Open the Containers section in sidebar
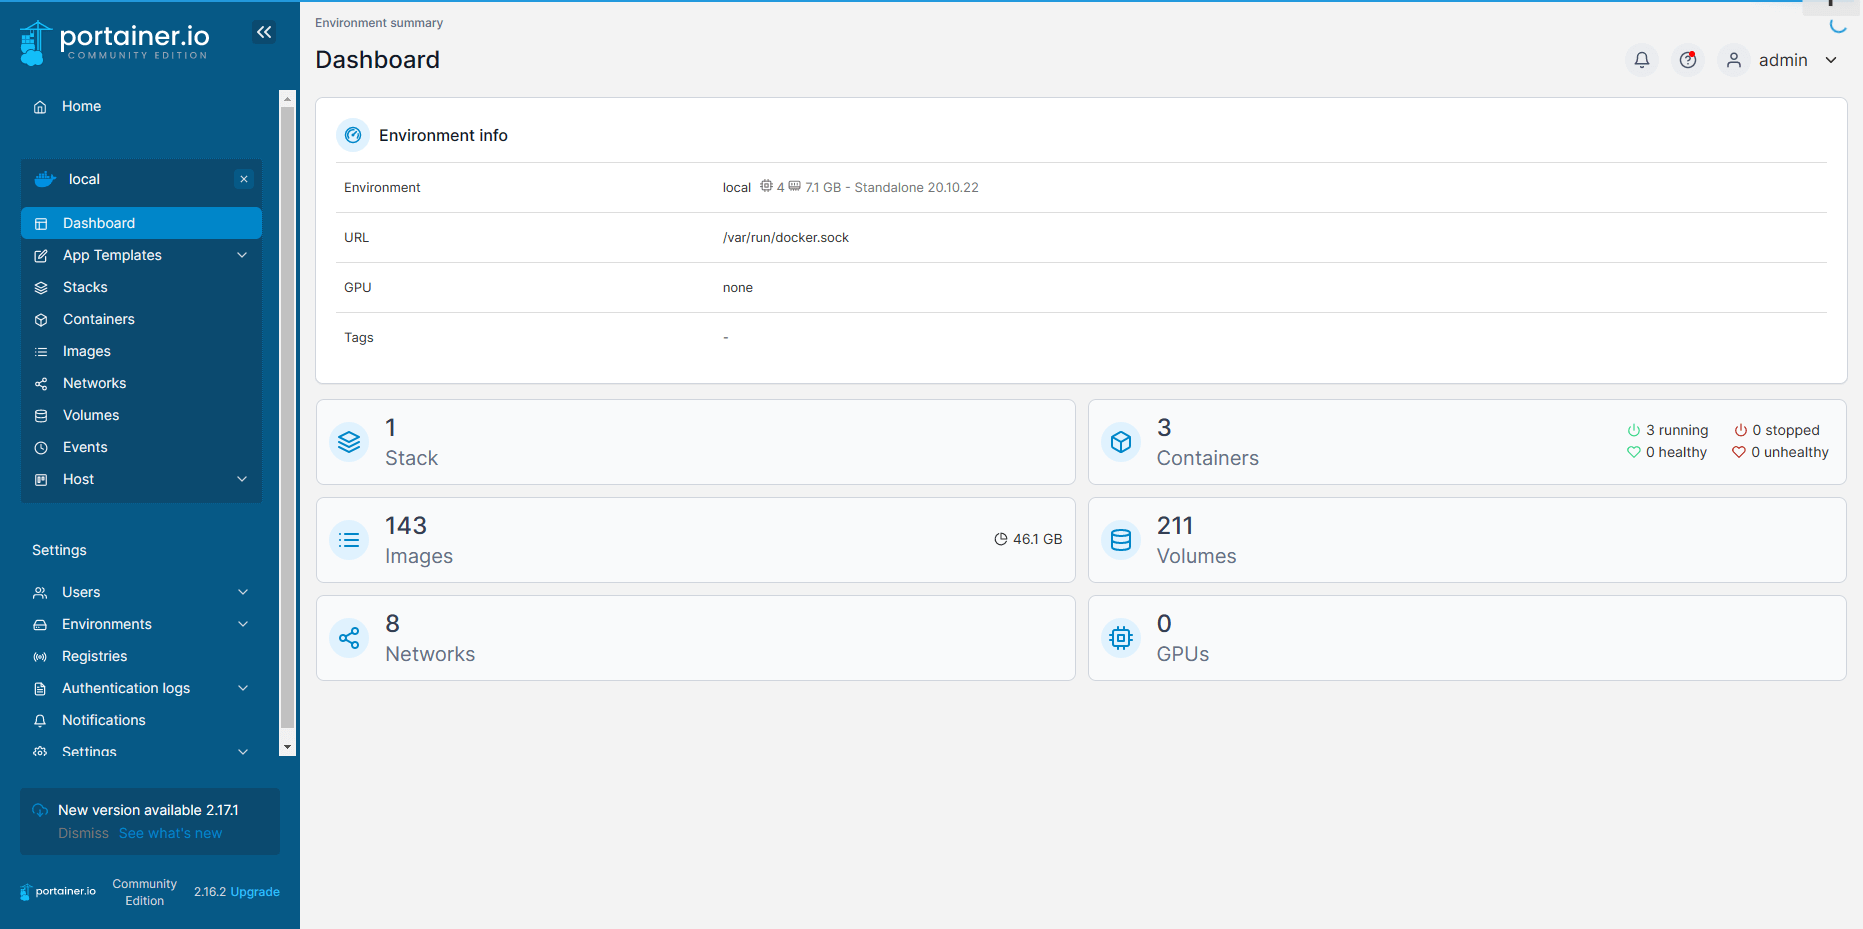 98,319
